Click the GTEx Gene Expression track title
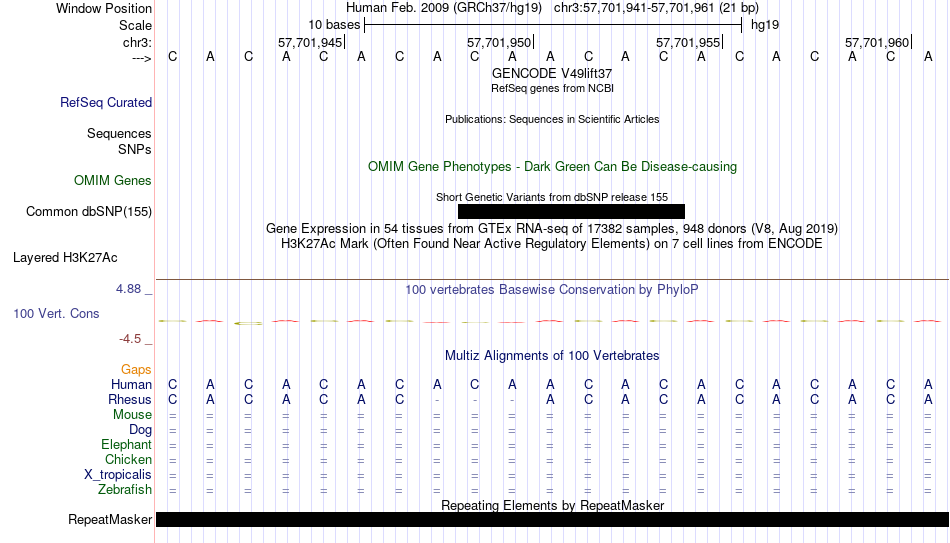 coord(552,228)
